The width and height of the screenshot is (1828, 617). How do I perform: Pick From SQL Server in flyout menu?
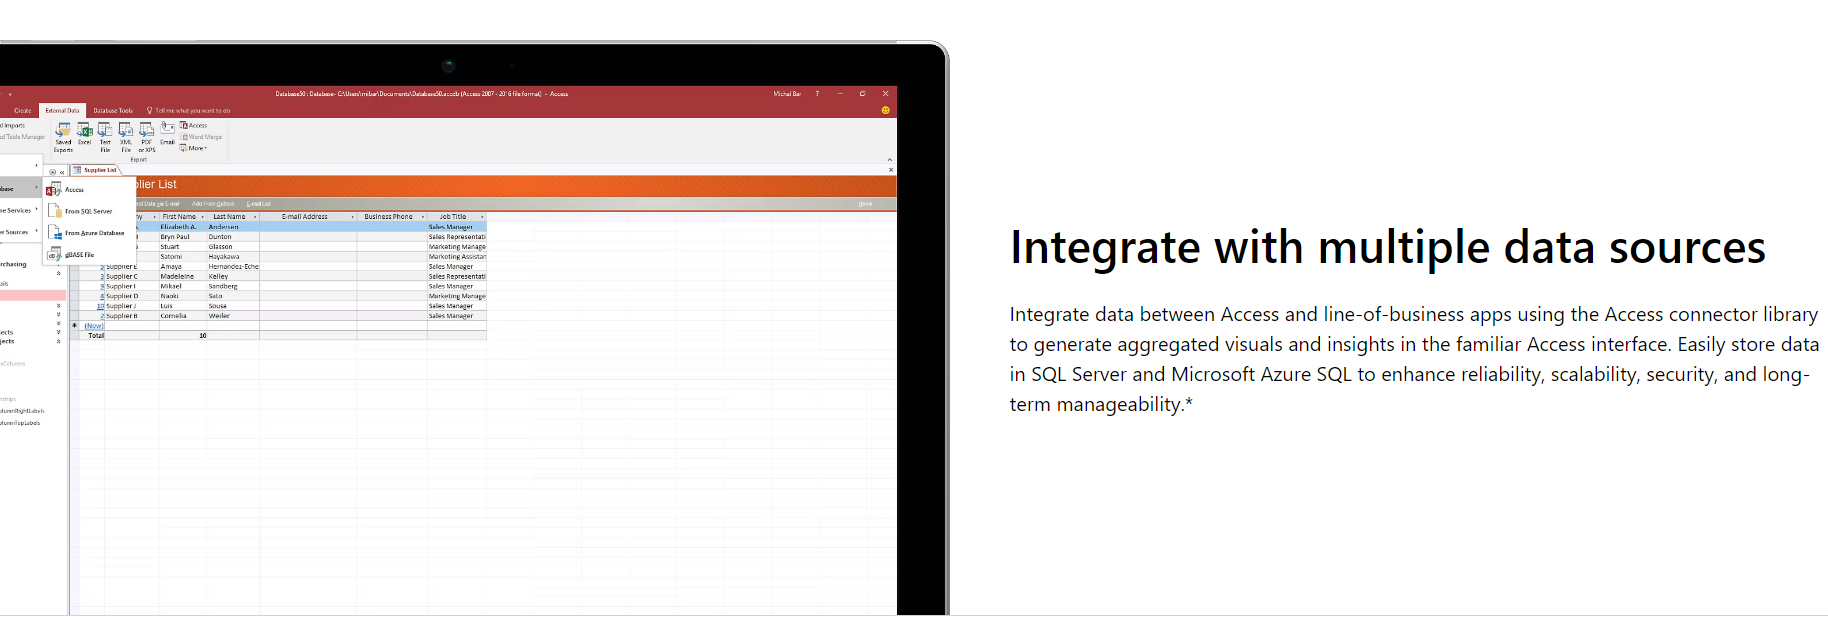(x=88, y=211)
